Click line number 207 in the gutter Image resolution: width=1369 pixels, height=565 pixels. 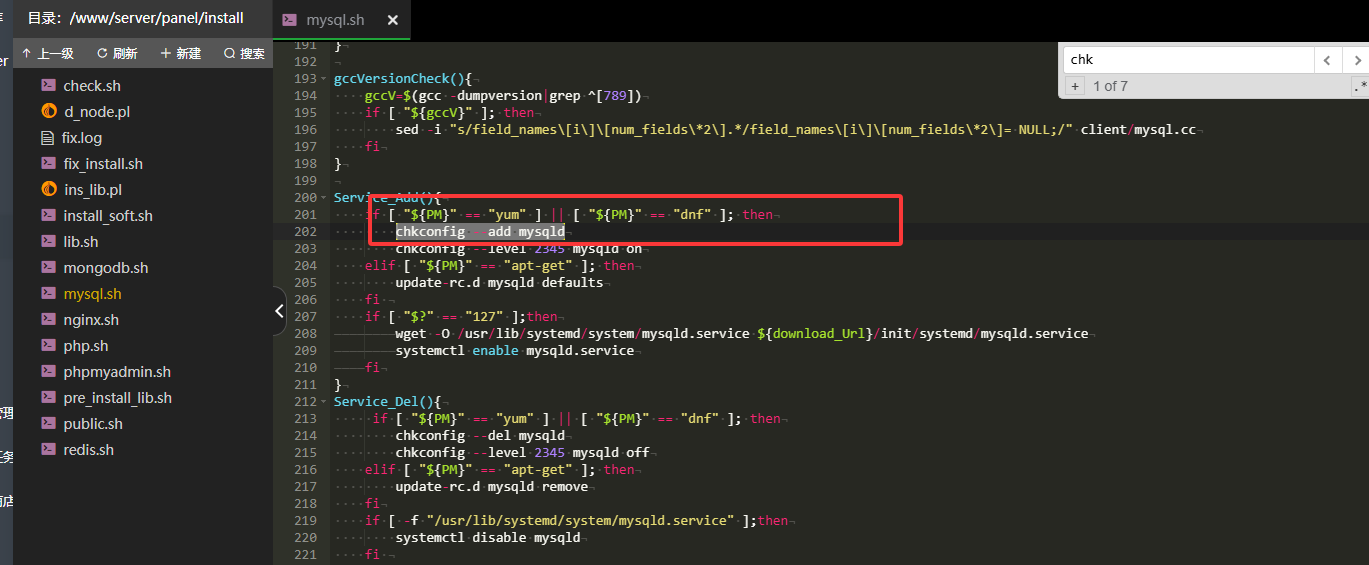point(304,316)
